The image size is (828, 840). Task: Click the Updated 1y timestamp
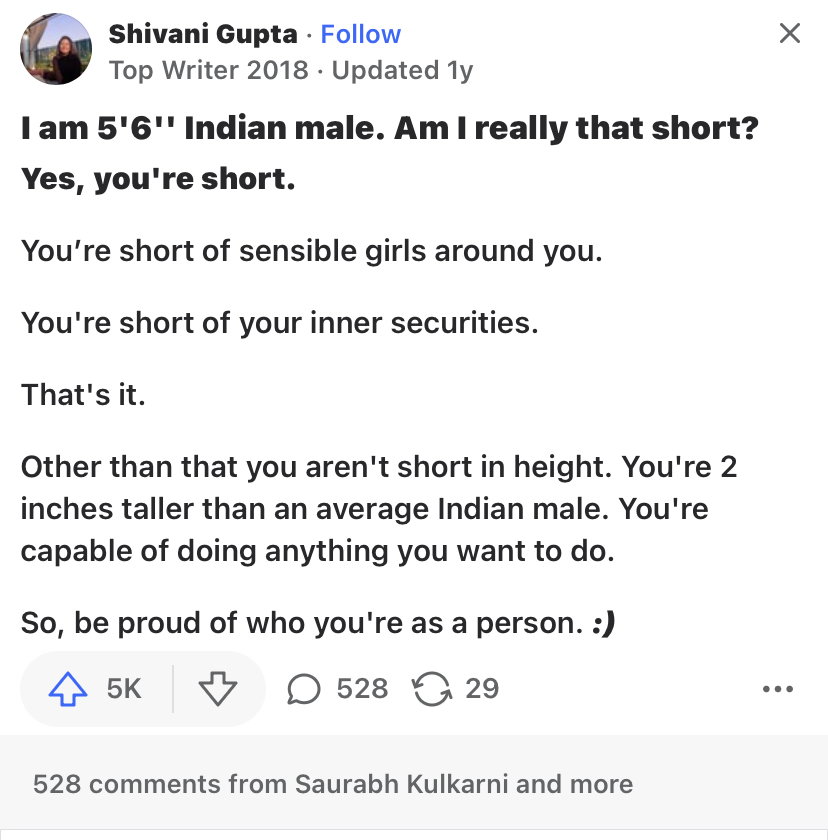pos(403,70)
